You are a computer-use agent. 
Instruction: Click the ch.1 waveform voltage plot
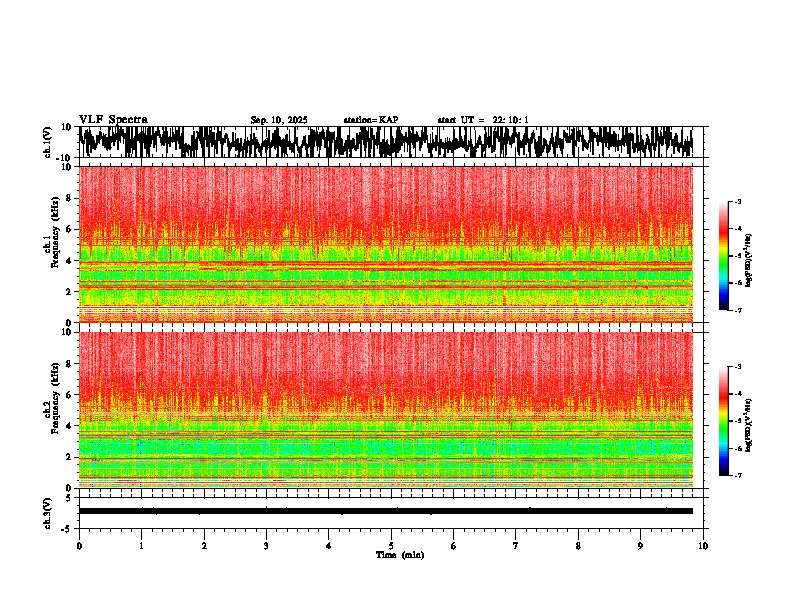pyautogui.click(x=385, y=142)
